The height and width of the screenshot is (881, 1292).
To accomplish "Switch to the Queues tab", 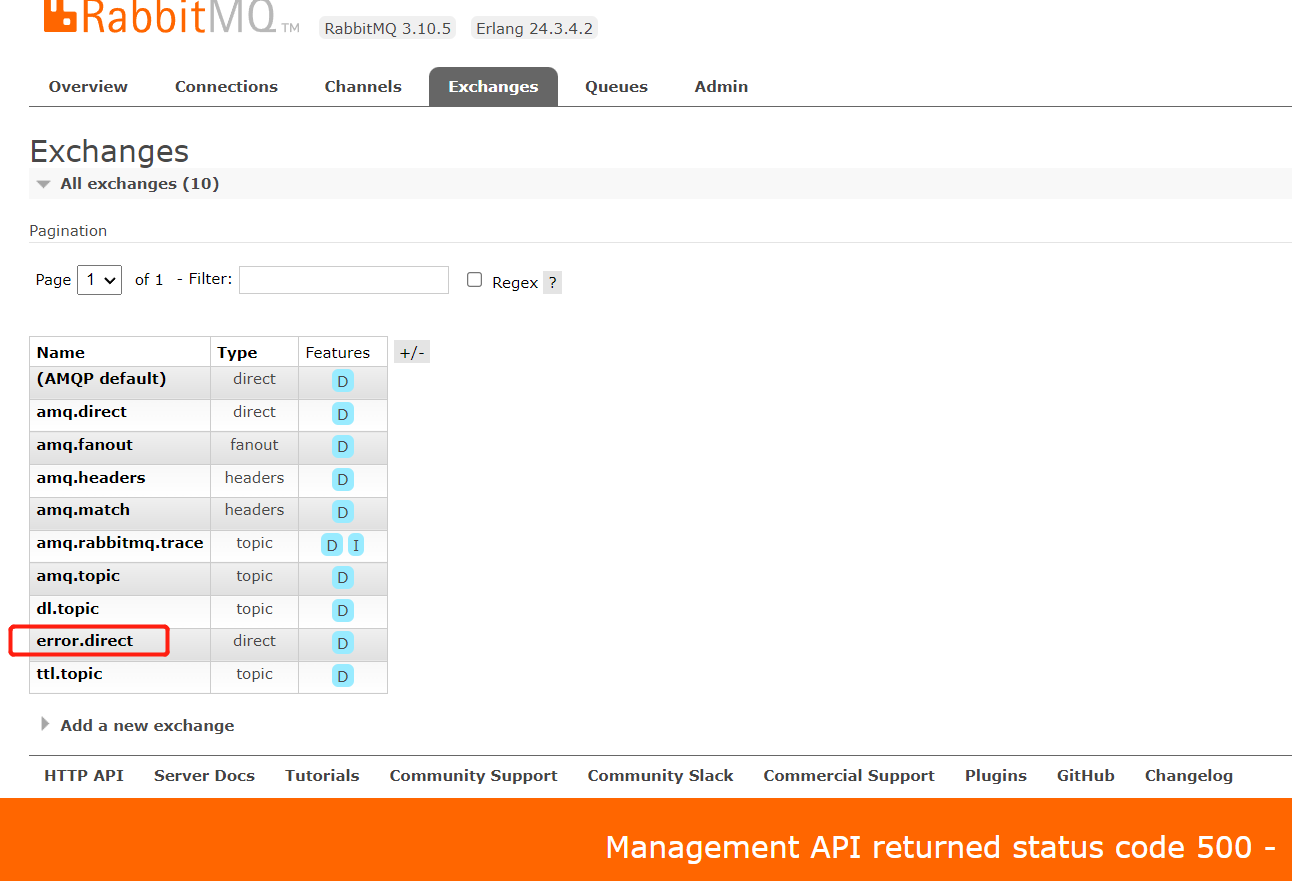I will [x=616, y=87].
